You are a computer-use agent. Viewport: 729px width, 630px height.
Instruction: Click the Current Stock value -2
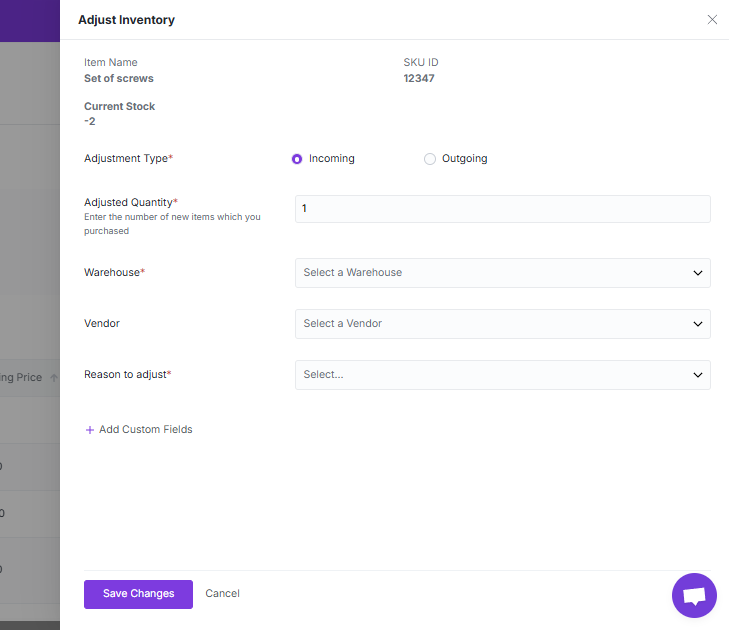(90, 121)
